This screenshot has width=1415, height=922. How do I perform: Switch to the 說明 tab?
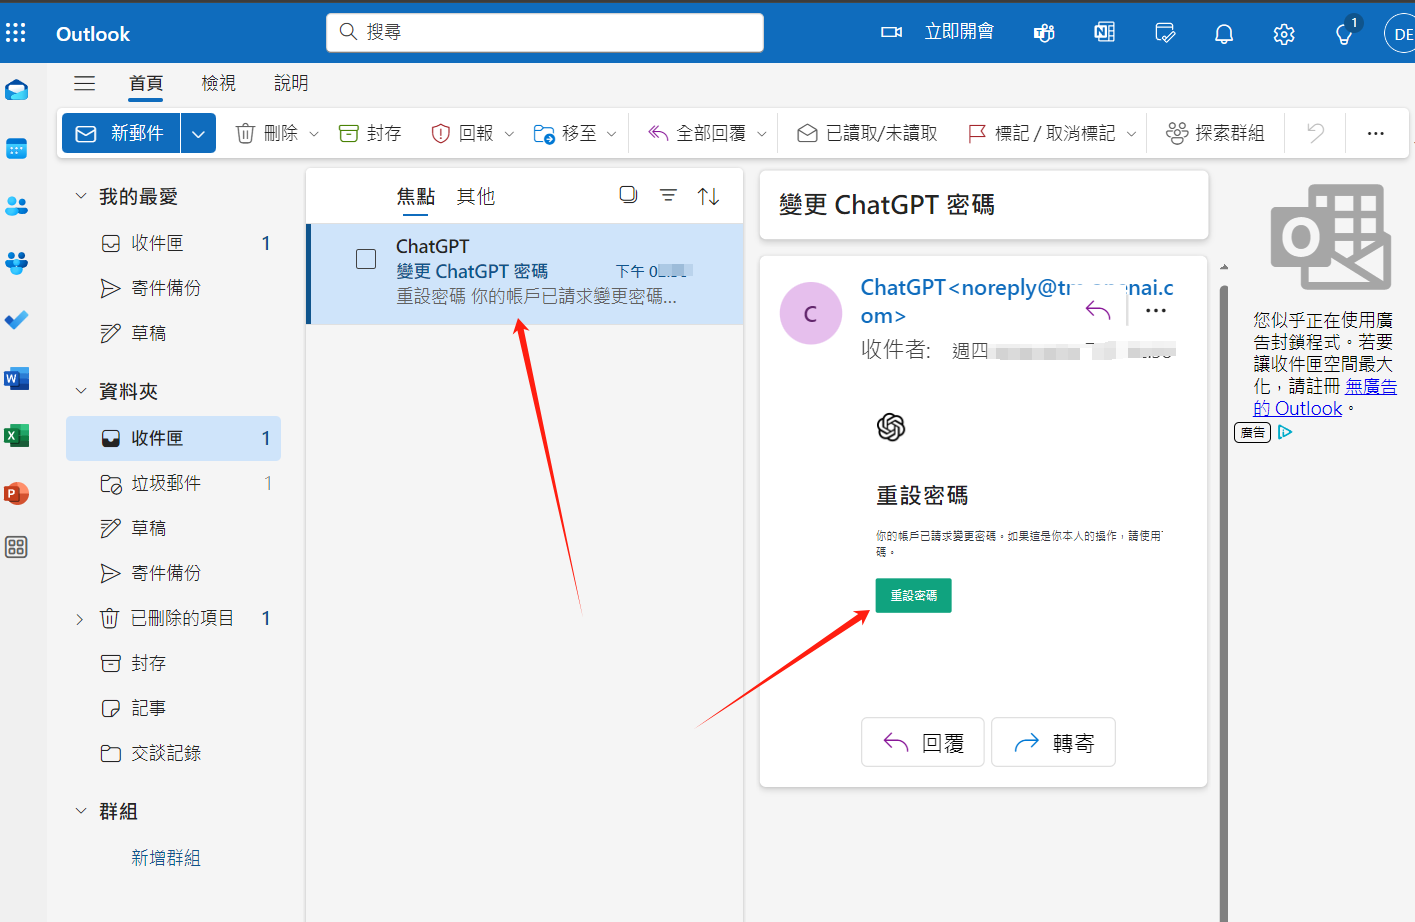click(291, 83)
